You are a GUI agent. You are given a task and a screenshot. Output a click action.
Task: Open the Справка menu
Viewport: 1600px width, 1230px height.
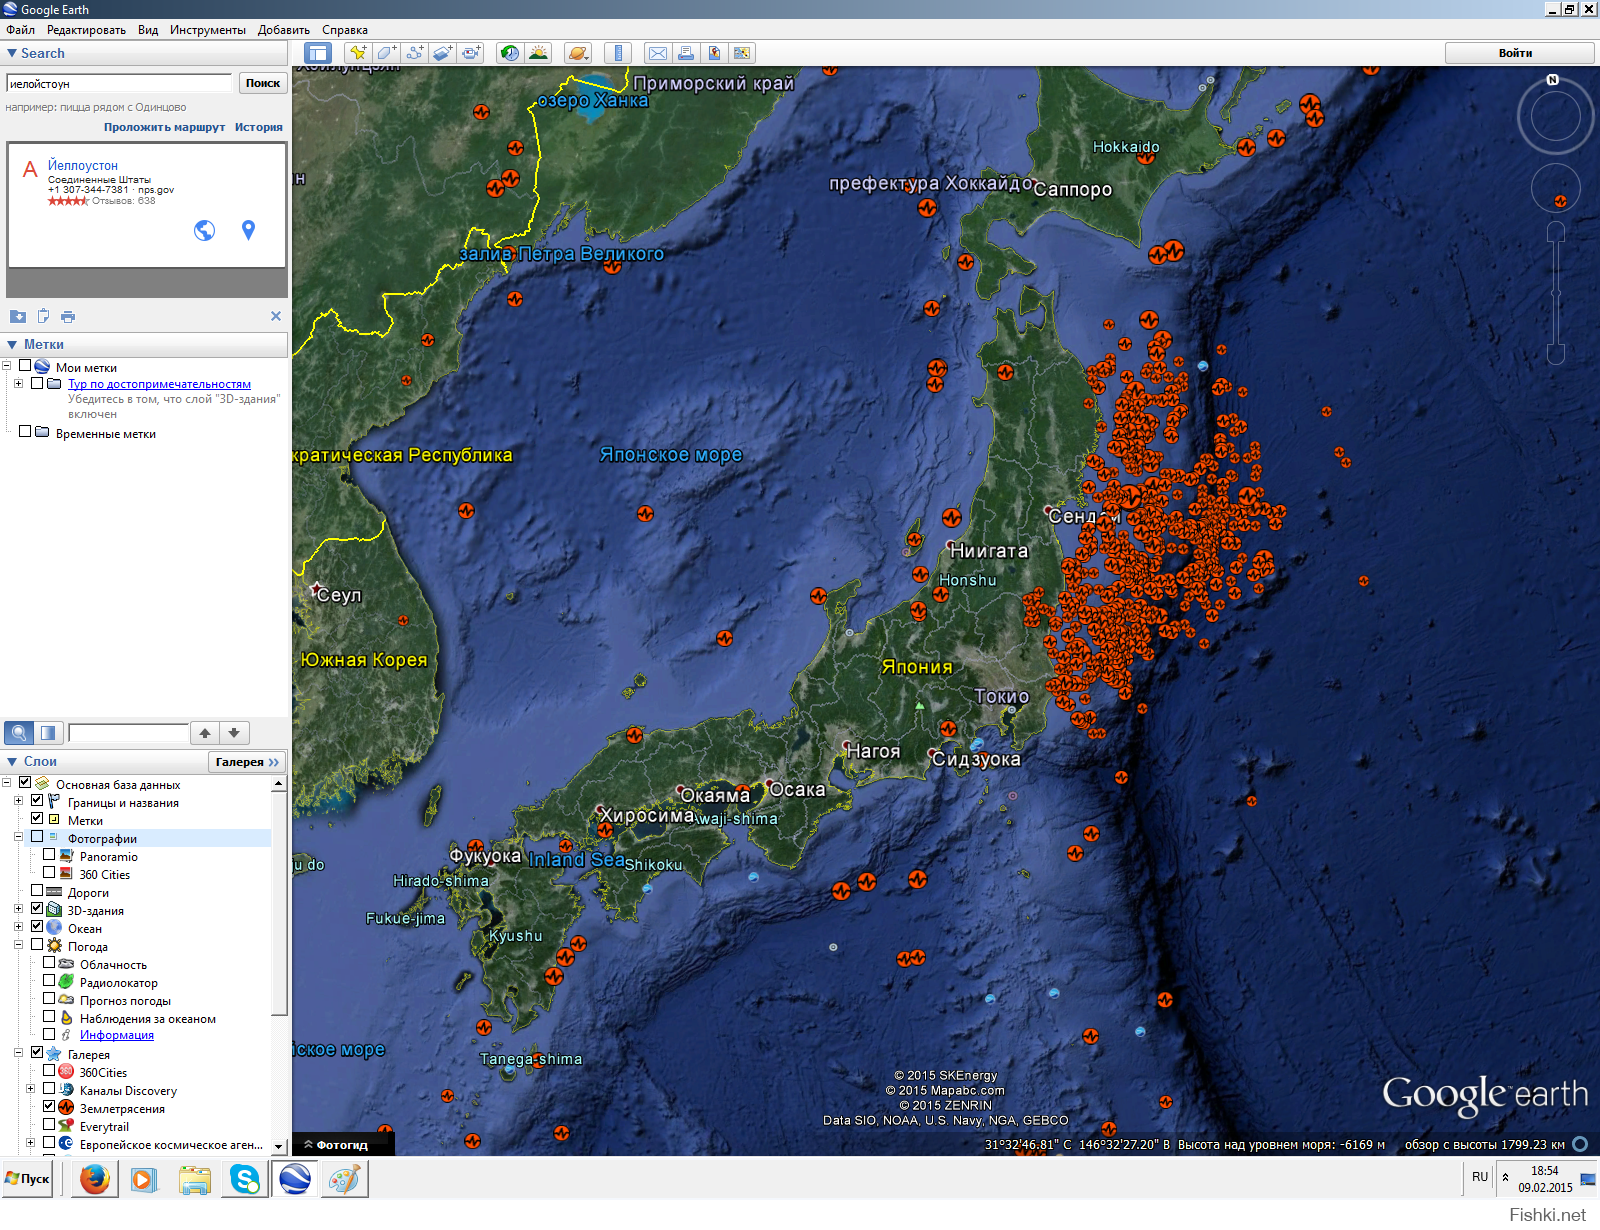click(x=345, y=30)
